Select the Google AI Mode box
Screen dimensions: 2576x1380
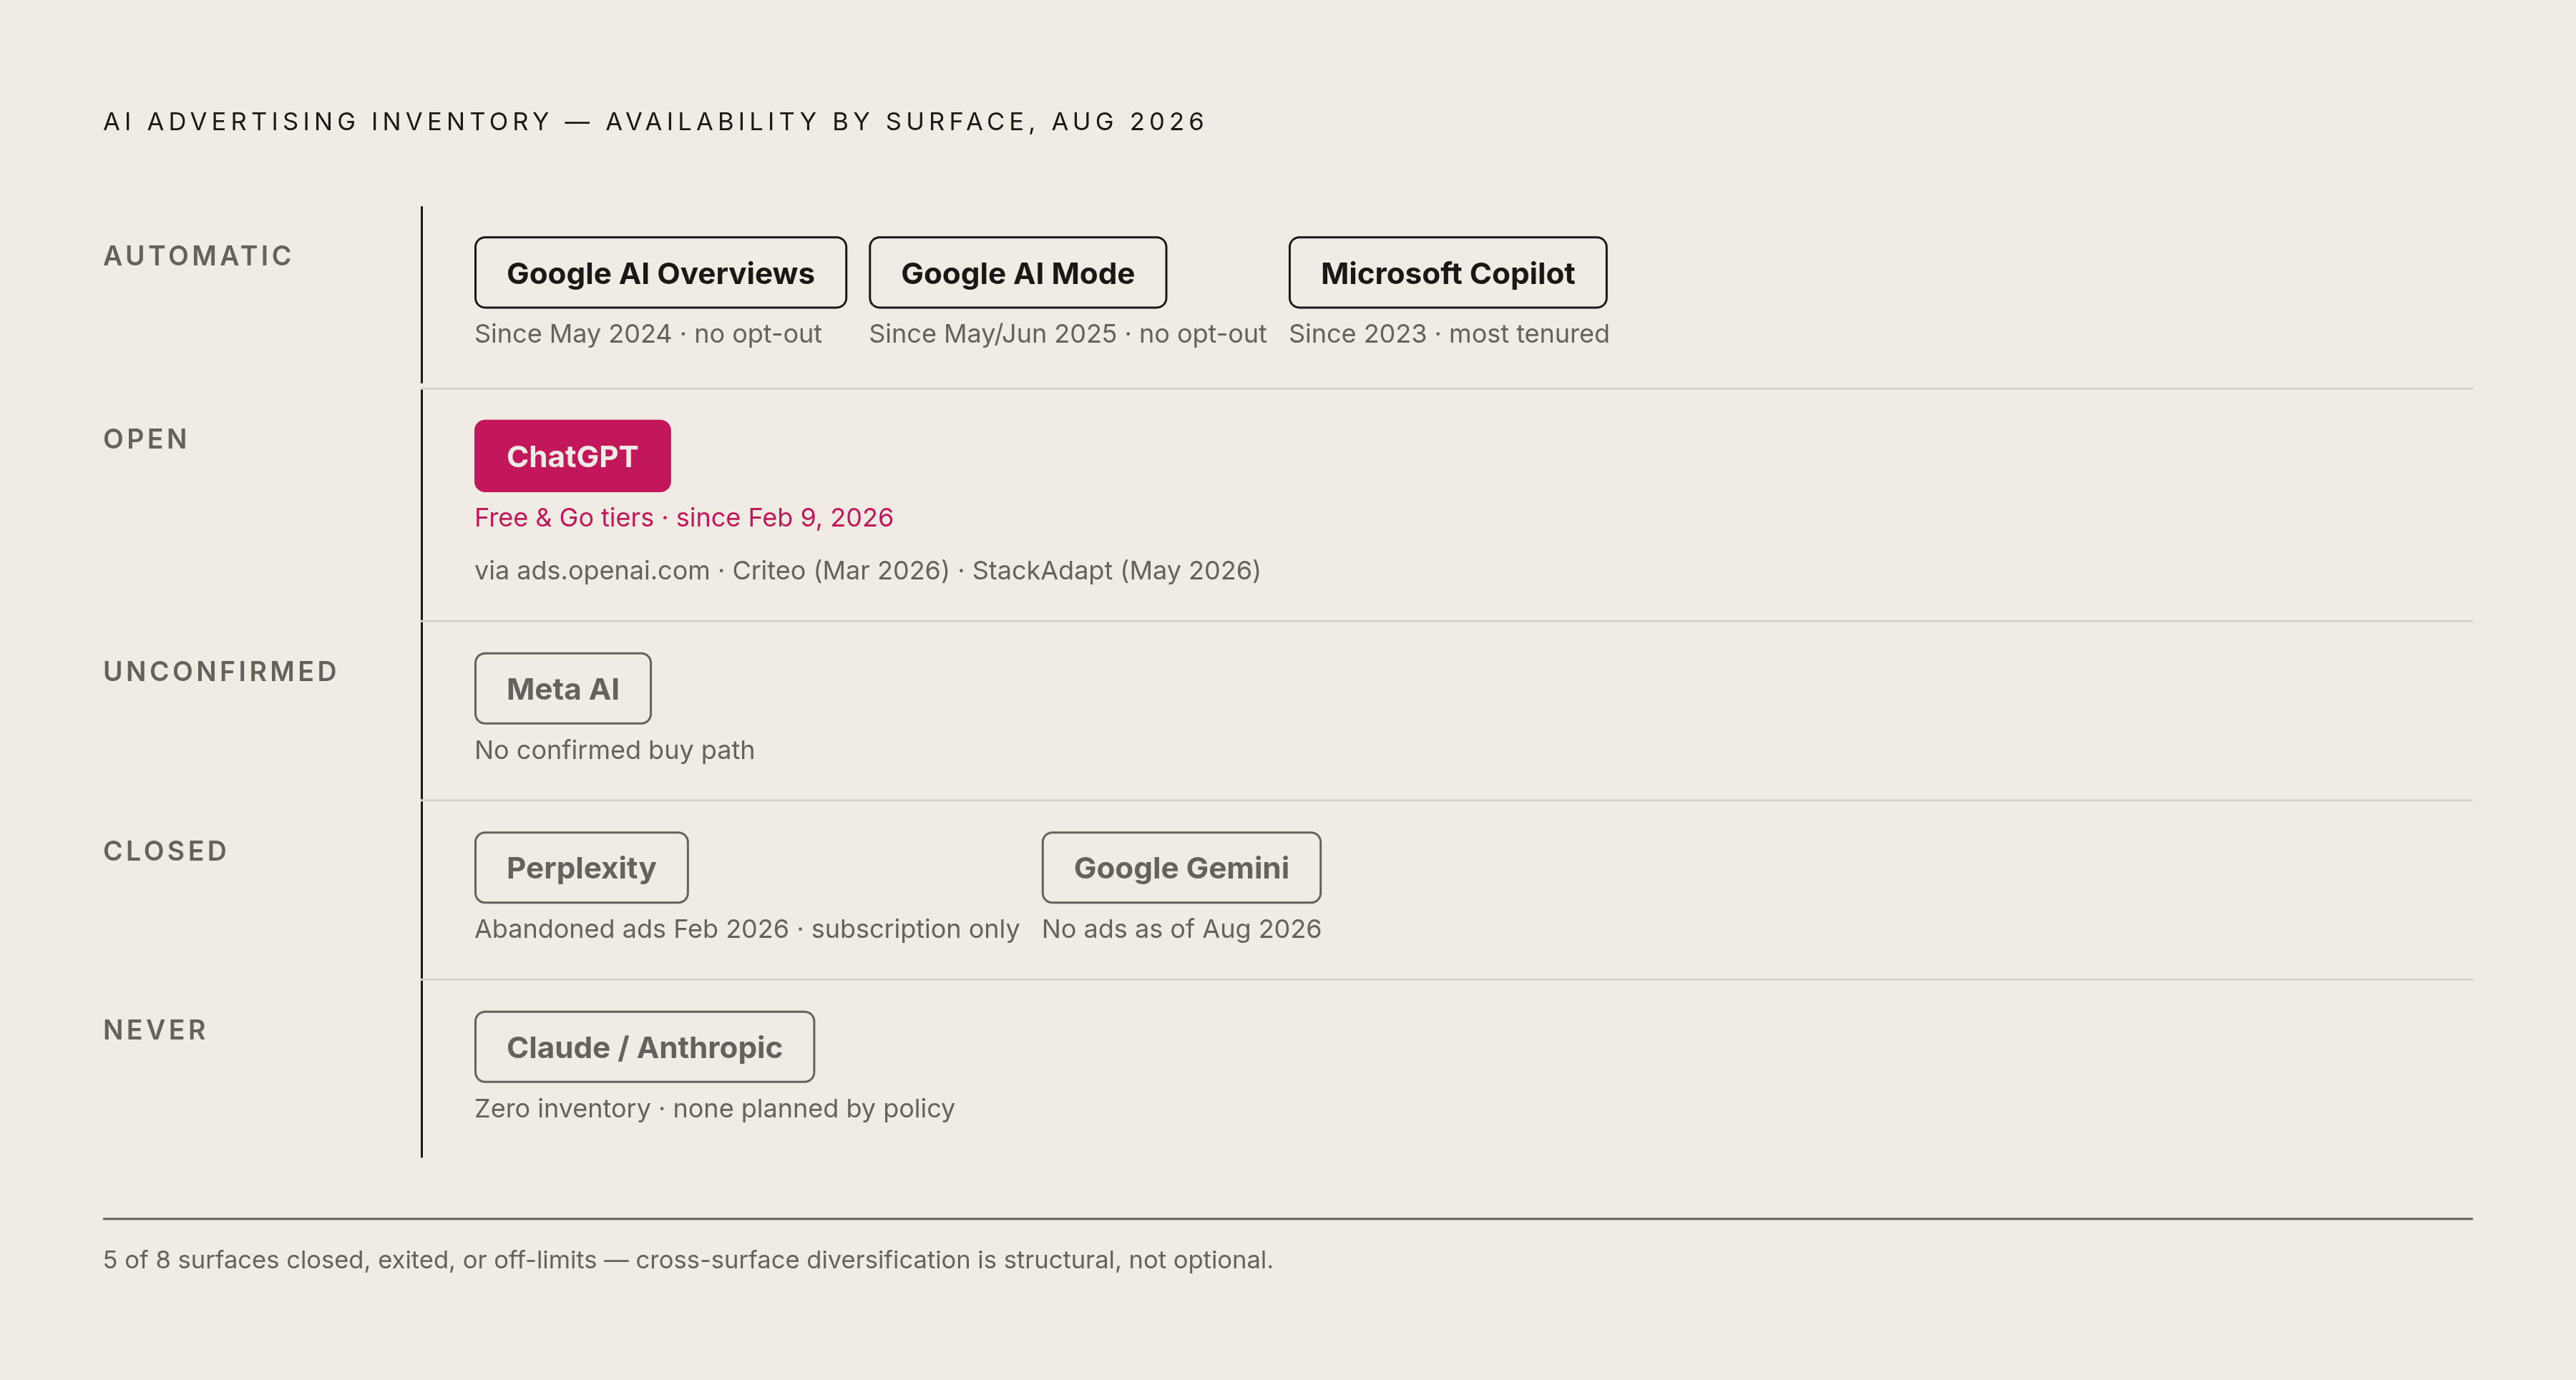[x=1017, y=272]
